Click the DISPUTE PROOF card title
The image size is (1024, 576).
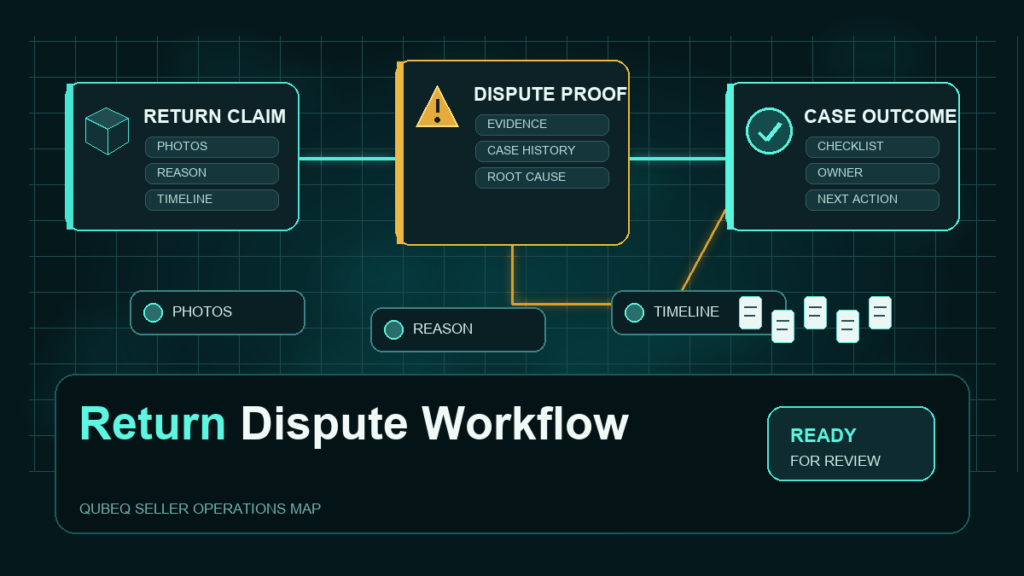(x=550, y=94)
